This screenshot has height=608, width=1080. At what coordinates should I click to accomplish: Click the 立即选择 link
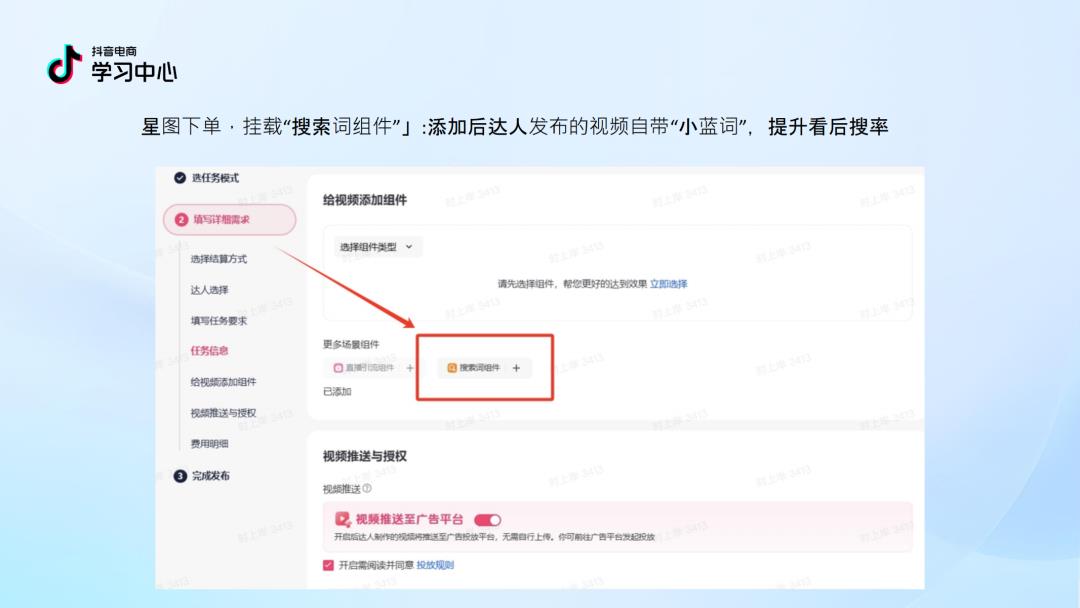tap(669, 284)
